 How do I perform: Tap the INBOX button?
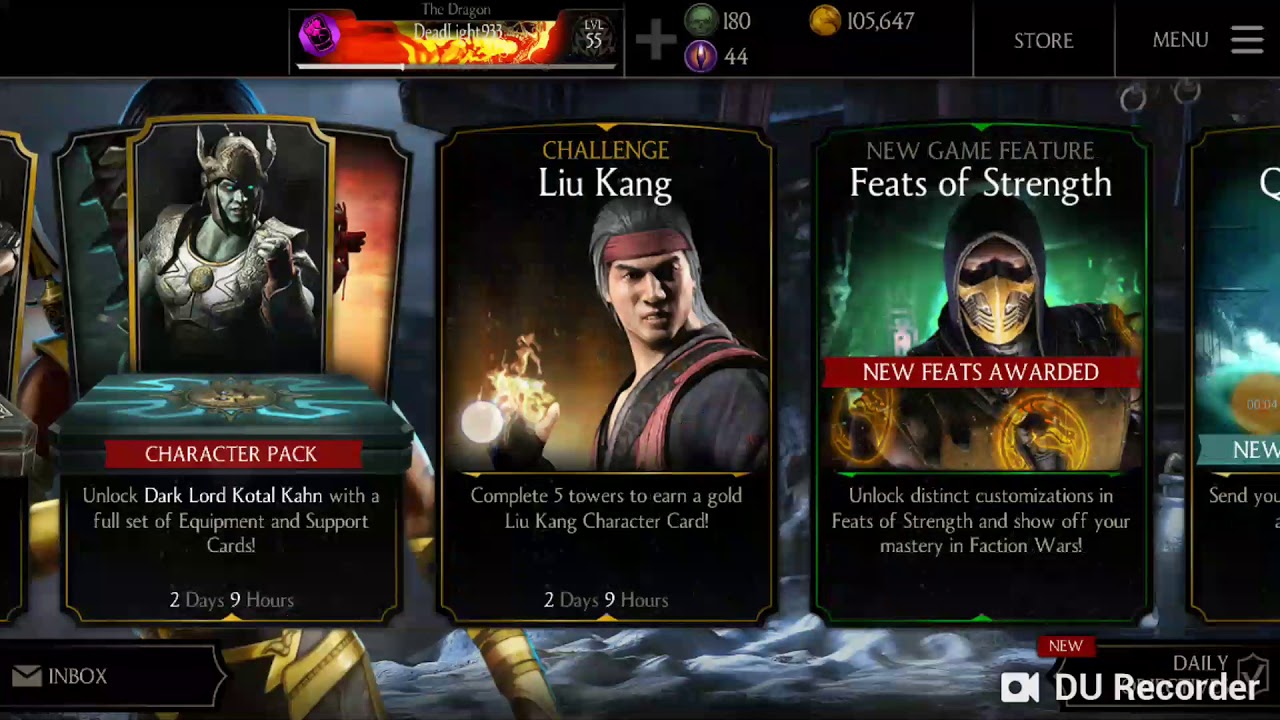pyautogui.click(x=110, y=677)
